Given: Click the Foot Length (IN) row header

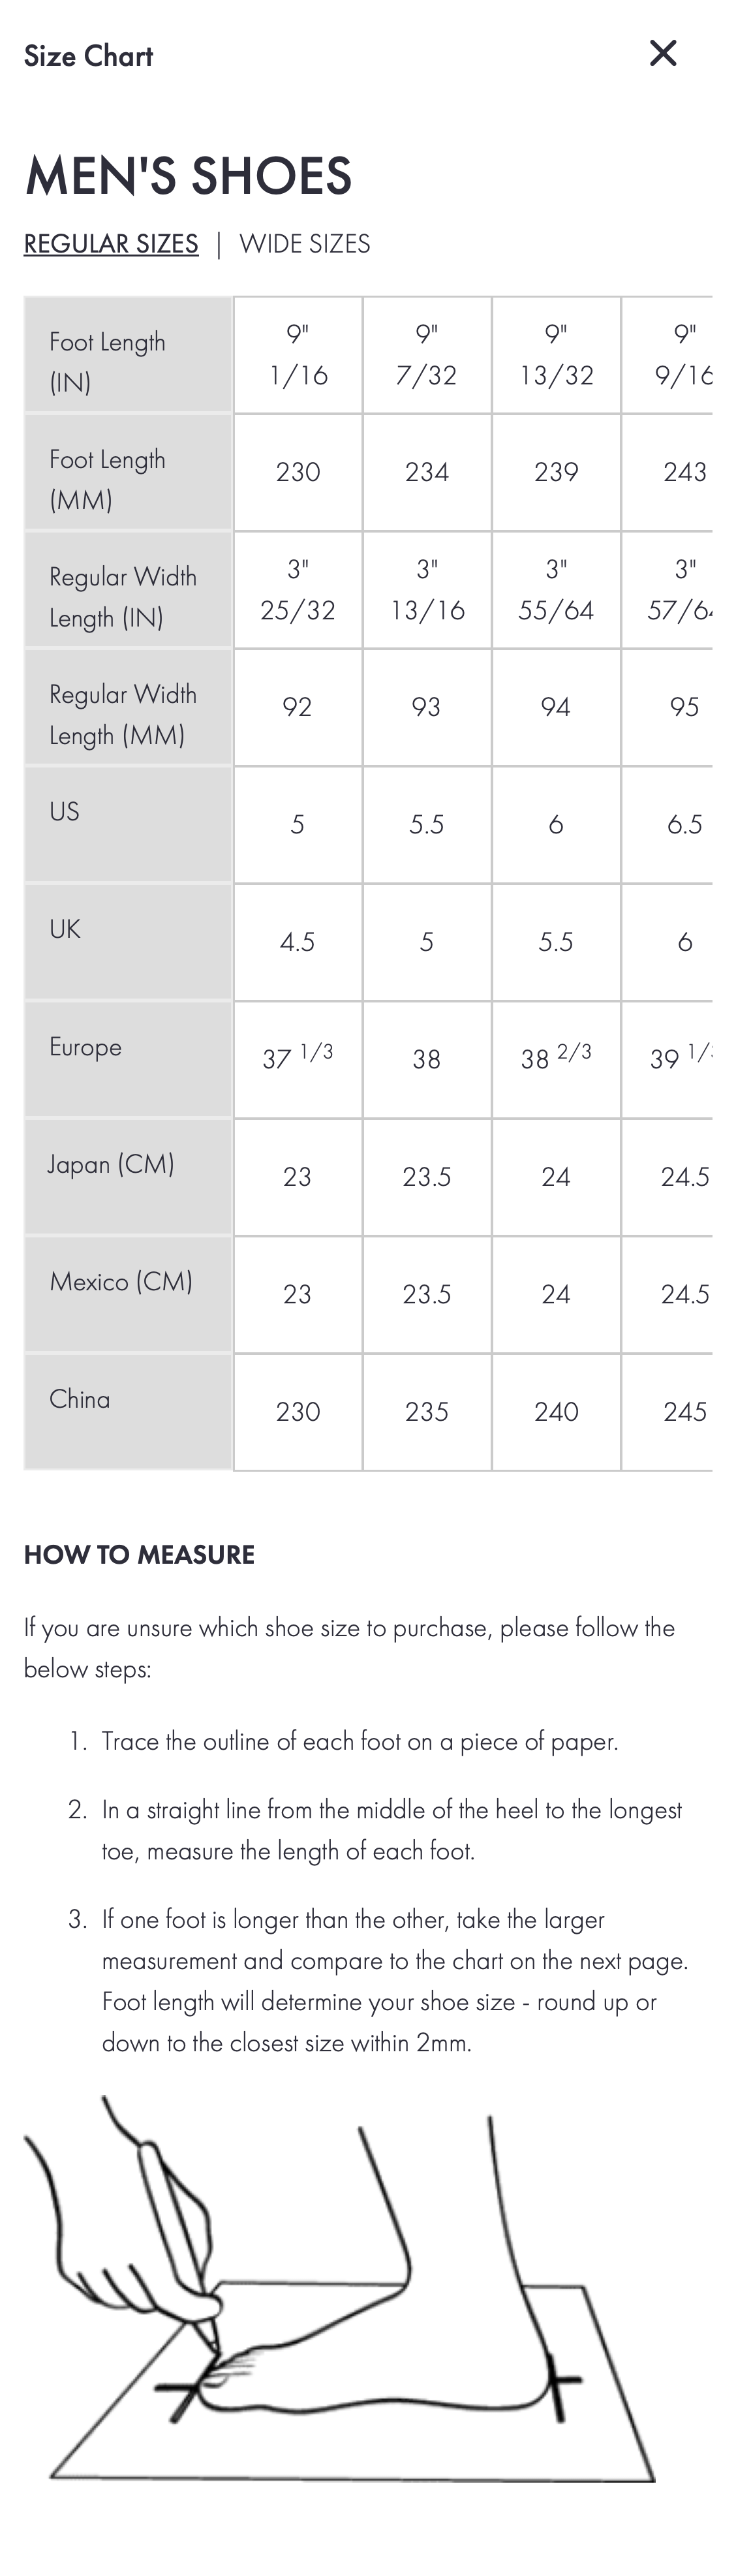Looking at the screenshot, I should point(128,355).
